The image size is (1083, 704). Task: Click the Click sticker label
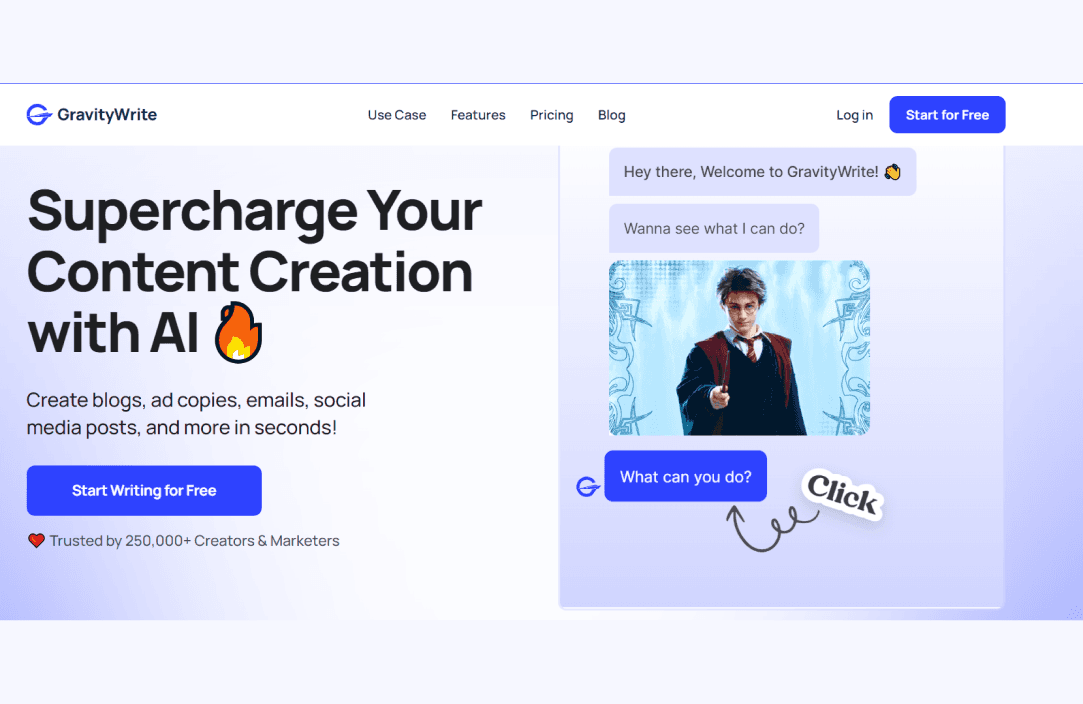tap(843, 495)
